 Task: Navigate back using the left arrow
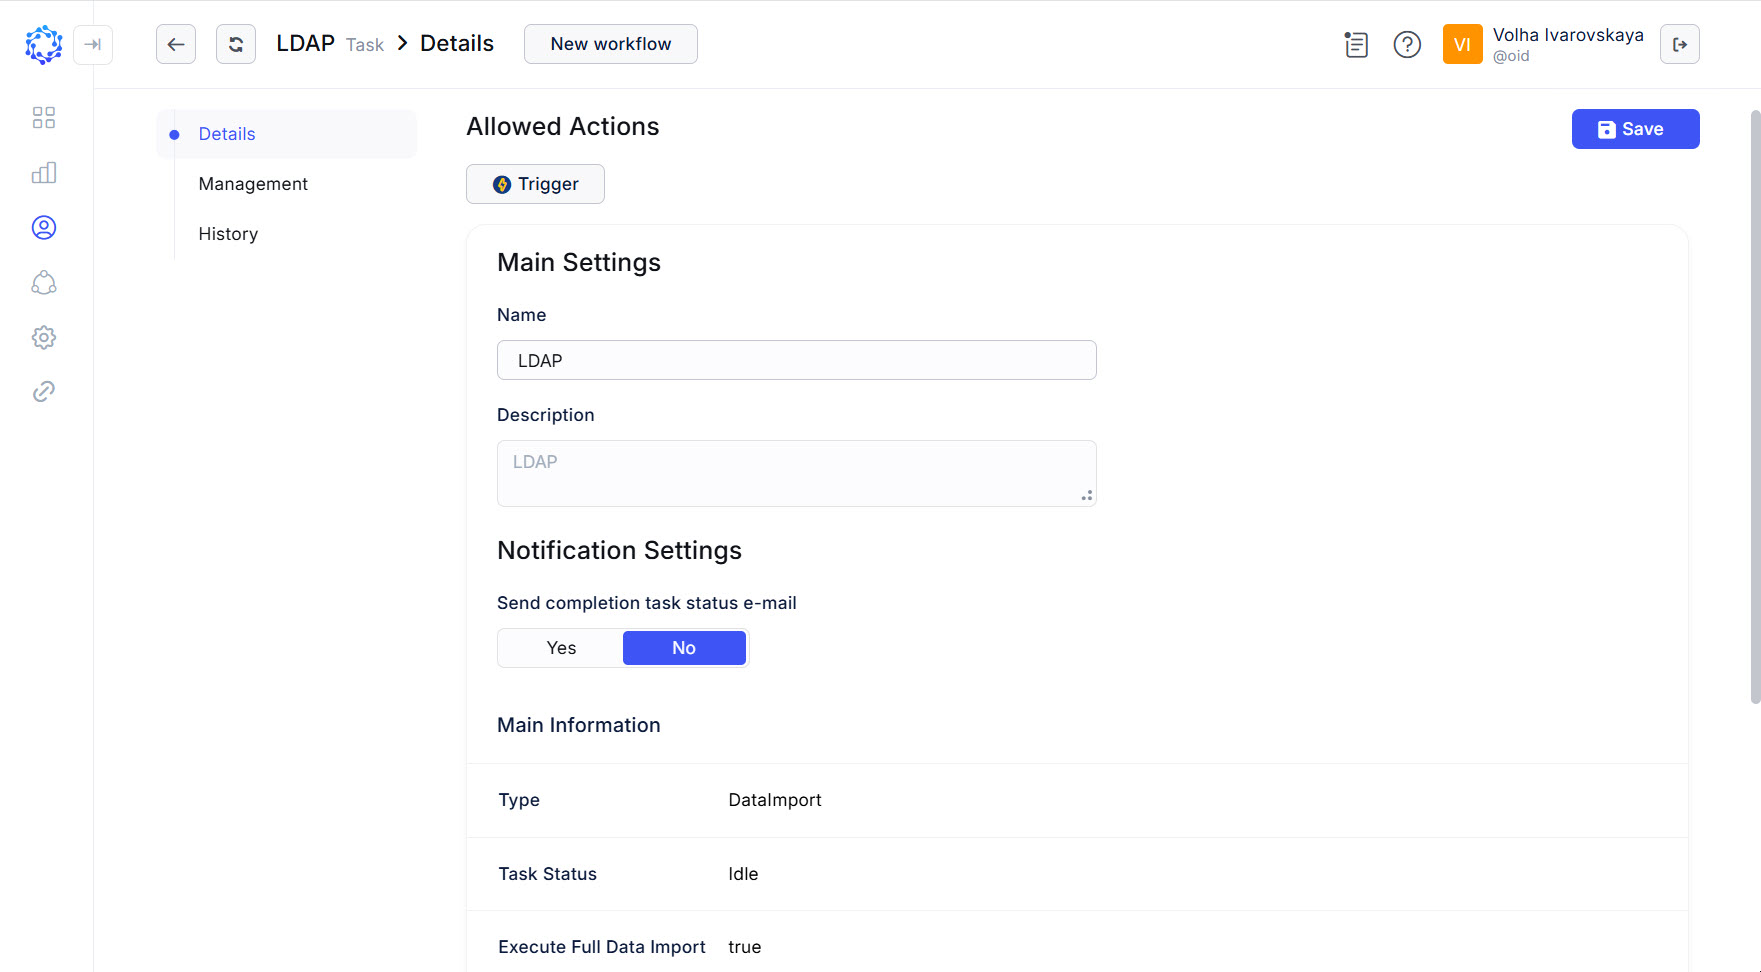[176, 44]
